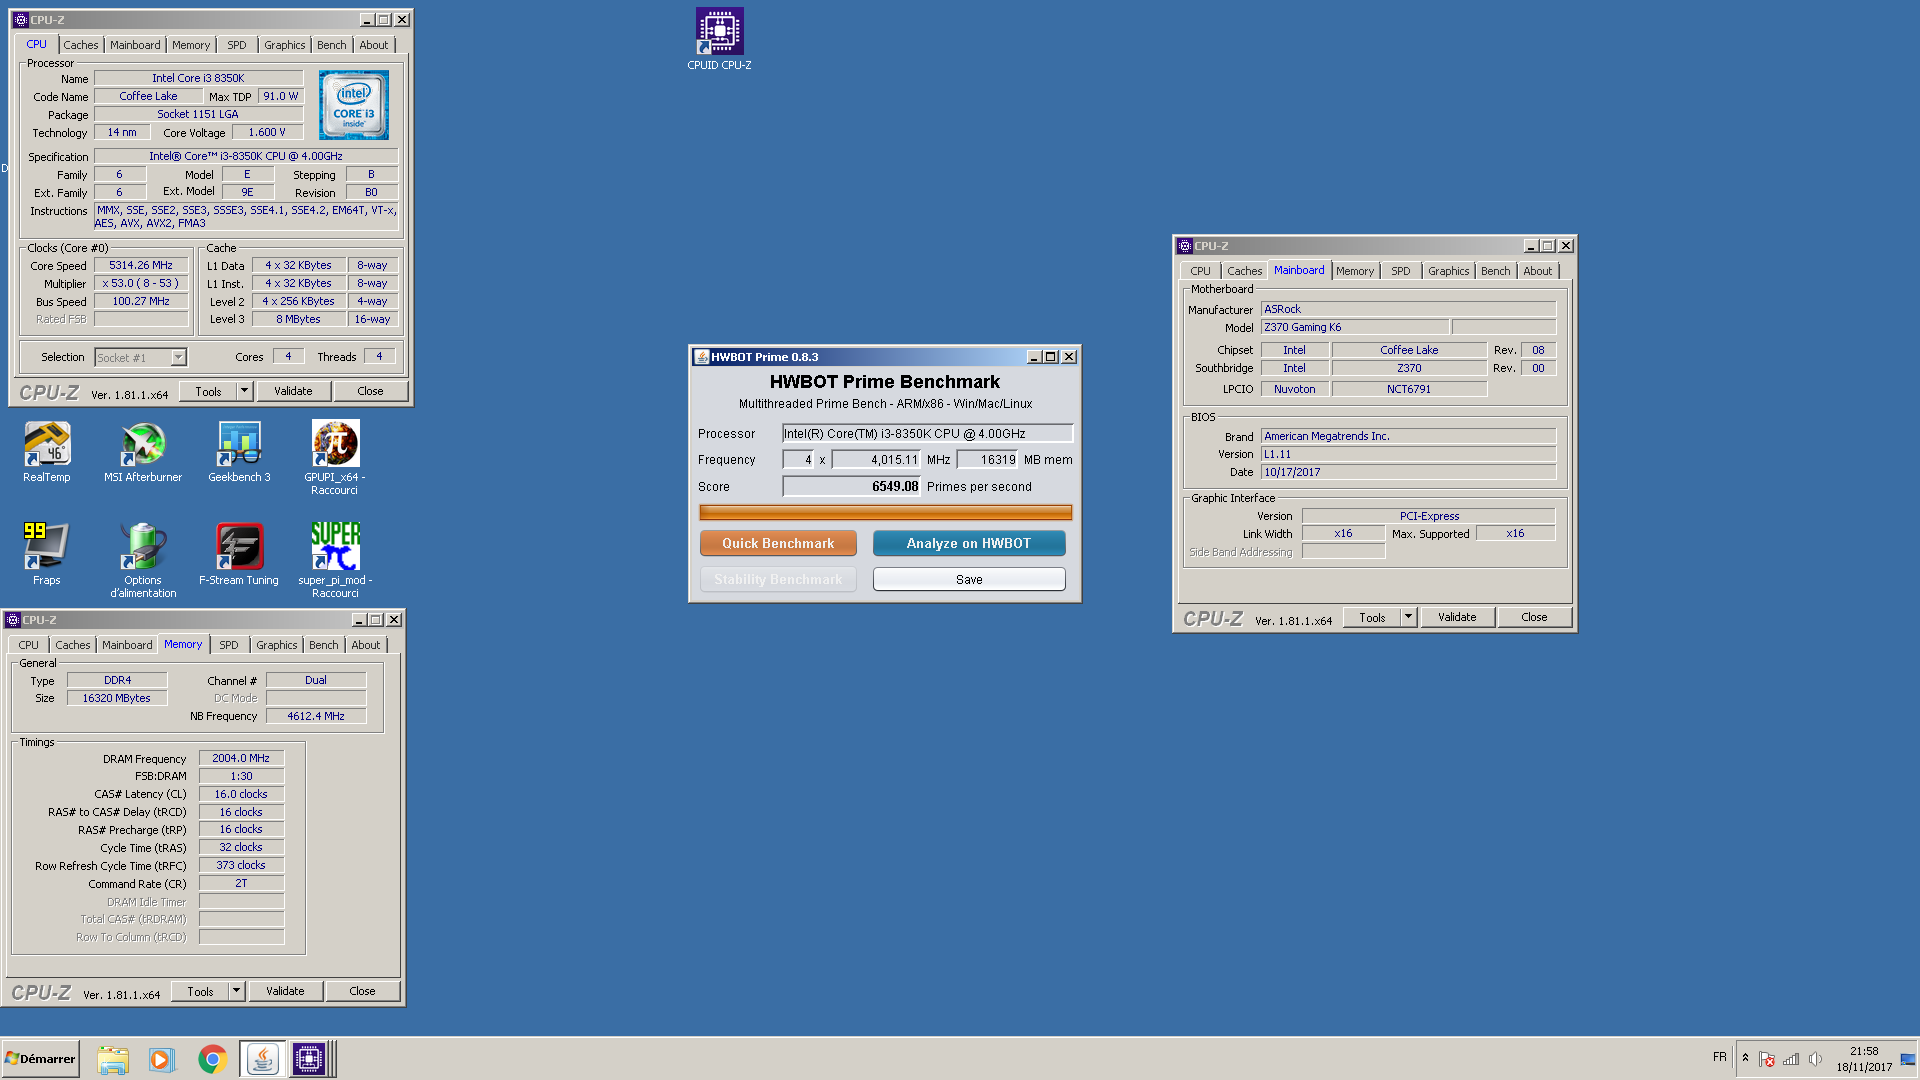Click motherboard model Z370 Gaming K6
Screen dimensions: 1920x1080
(x=1354, y=327)
